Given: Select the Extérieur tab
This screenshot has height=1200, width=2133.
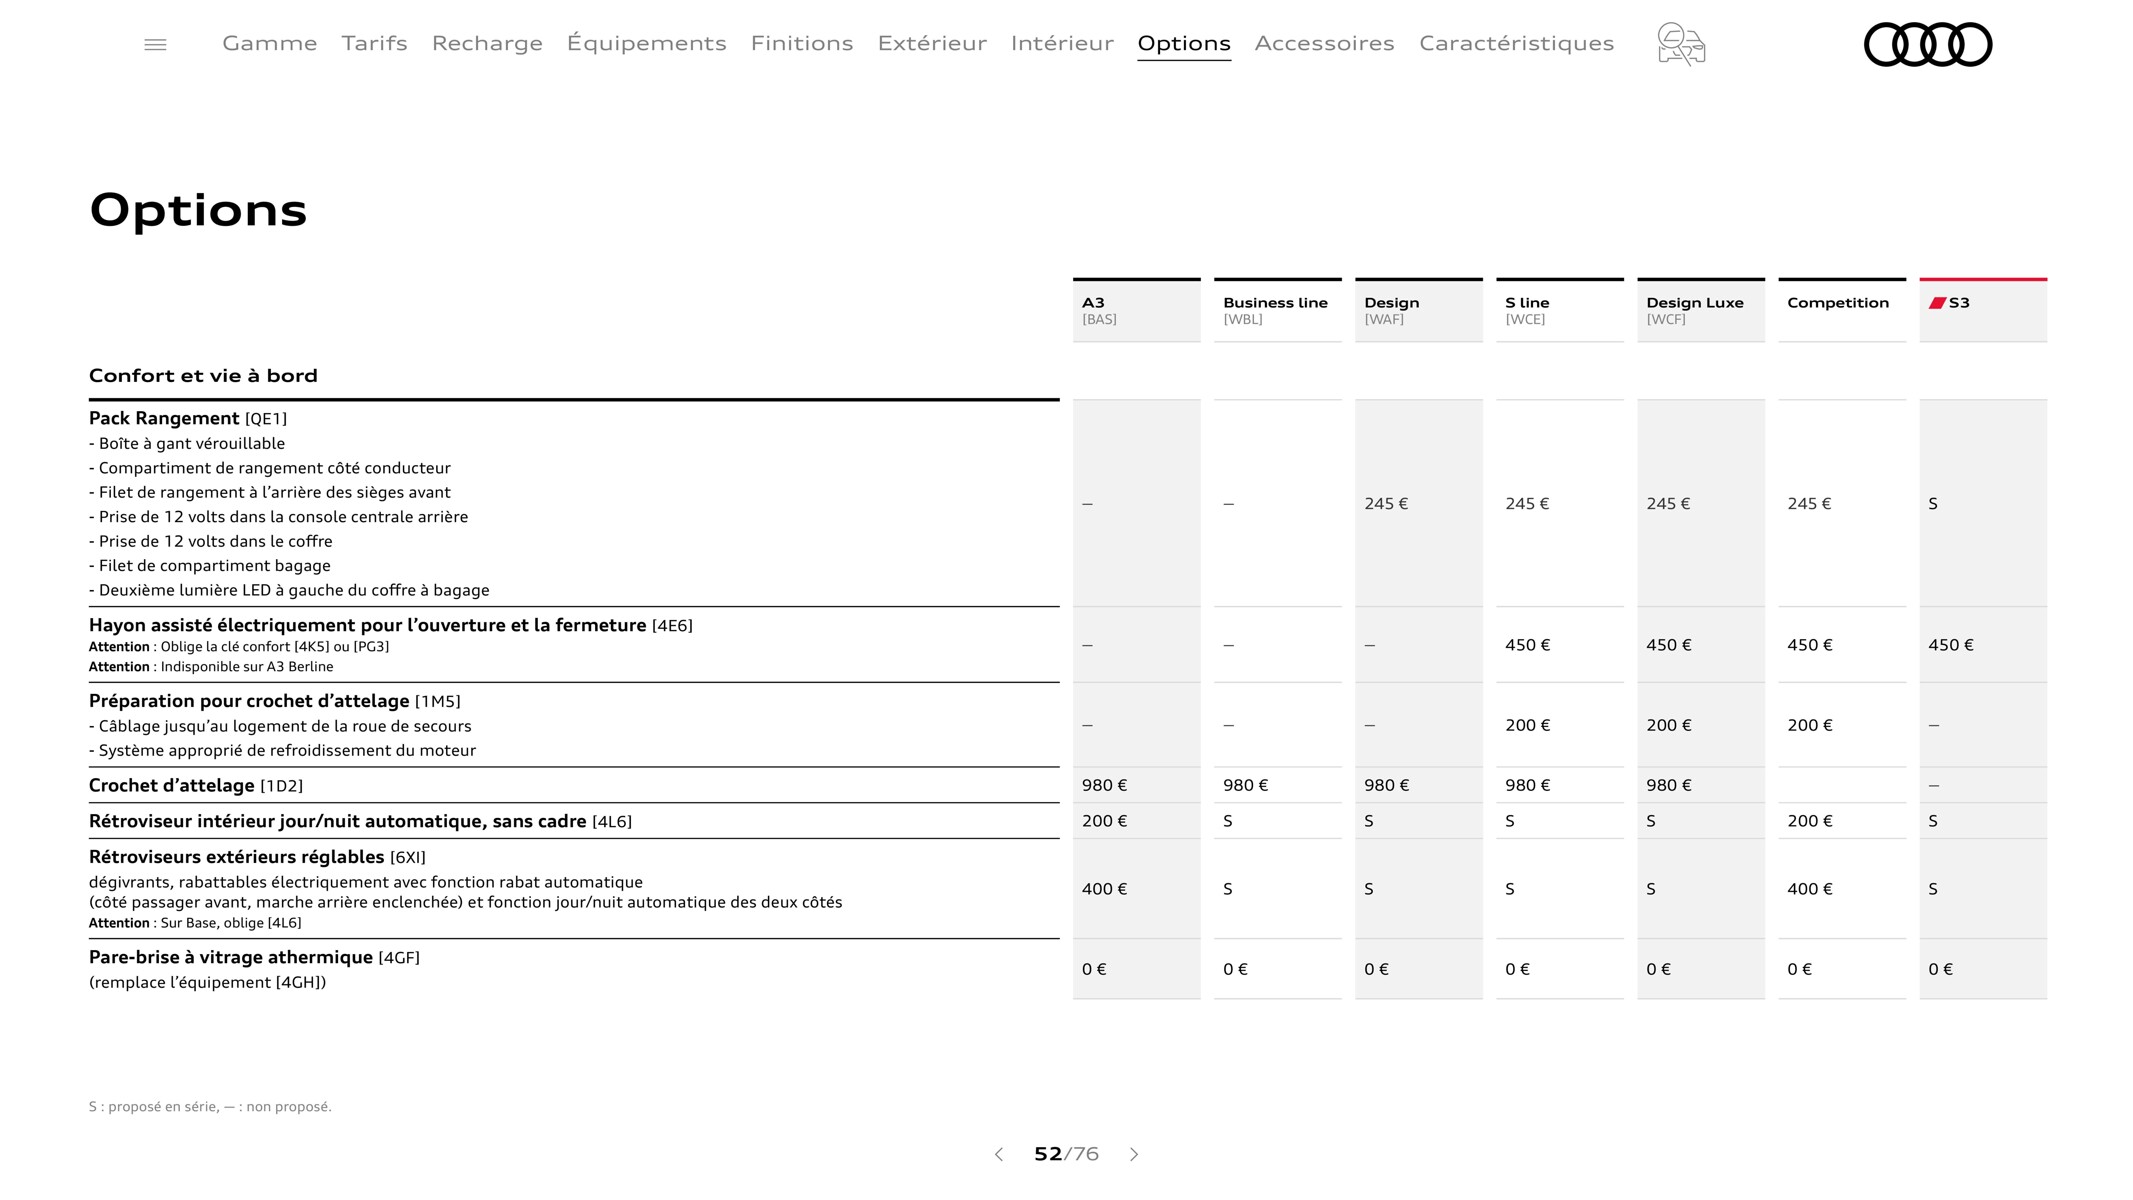Looking at the screenshot, I should [932, 43].
